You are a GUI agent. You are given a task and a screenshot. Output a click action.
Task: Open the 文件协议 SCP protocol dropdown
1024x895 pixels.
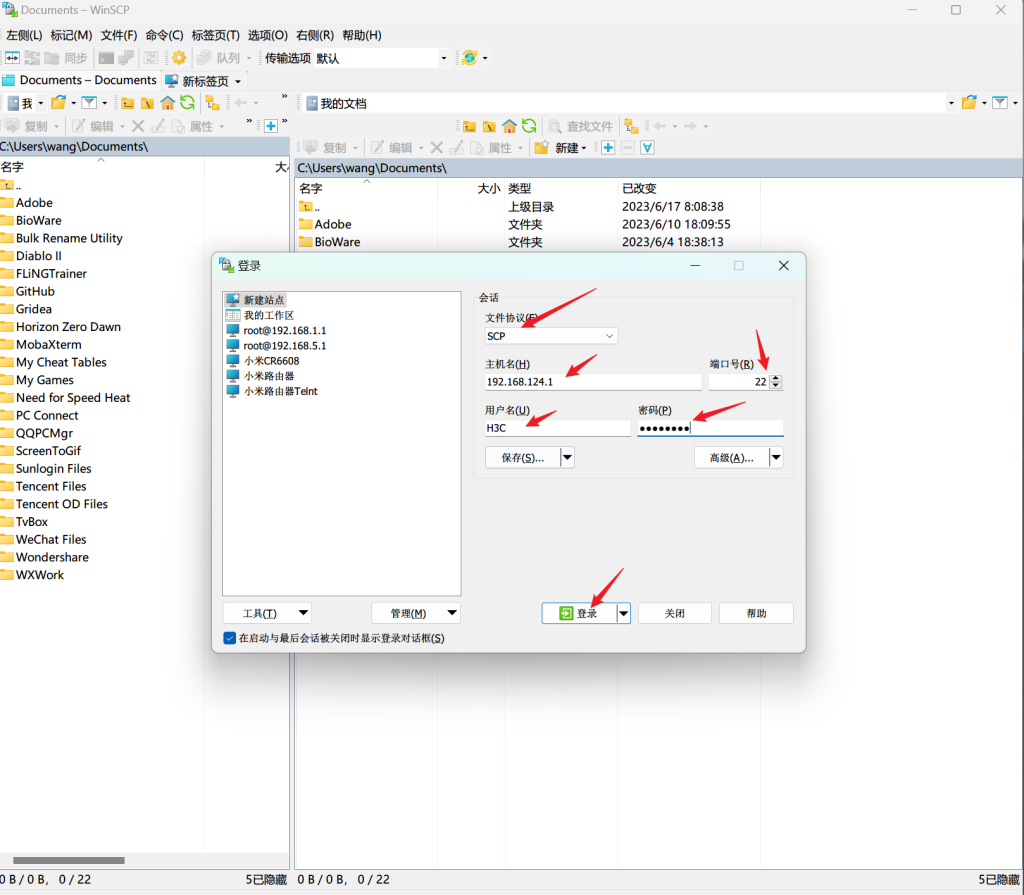click(551, 336)
